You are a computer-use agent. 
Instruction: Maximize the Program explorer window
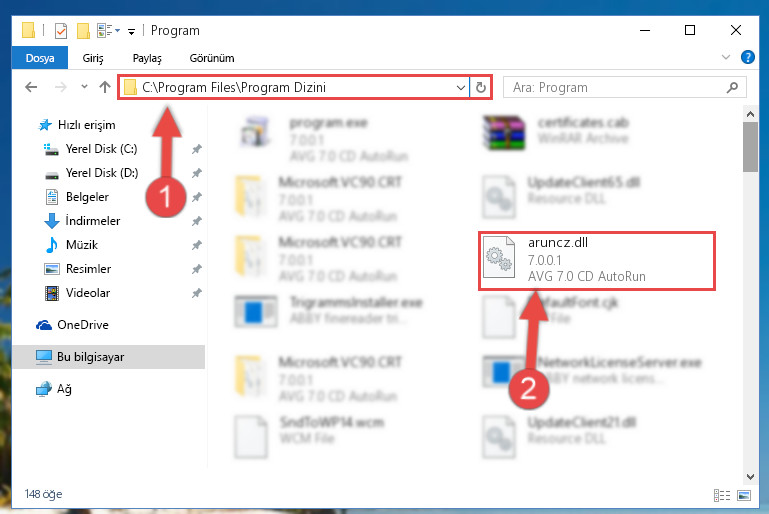click(690, 30)
